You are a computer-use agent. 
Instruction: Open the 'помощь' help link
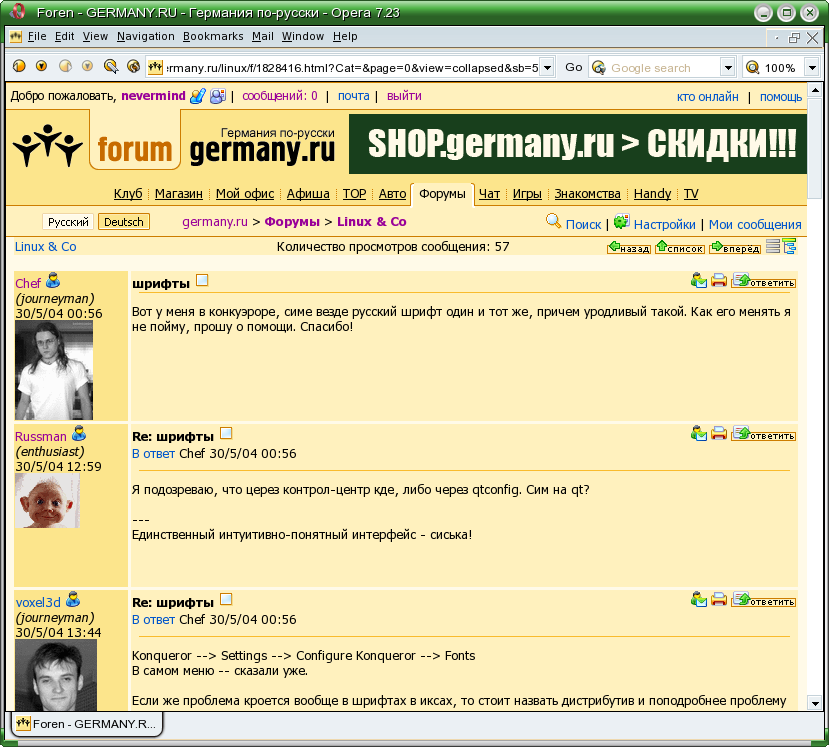point(781,97)
